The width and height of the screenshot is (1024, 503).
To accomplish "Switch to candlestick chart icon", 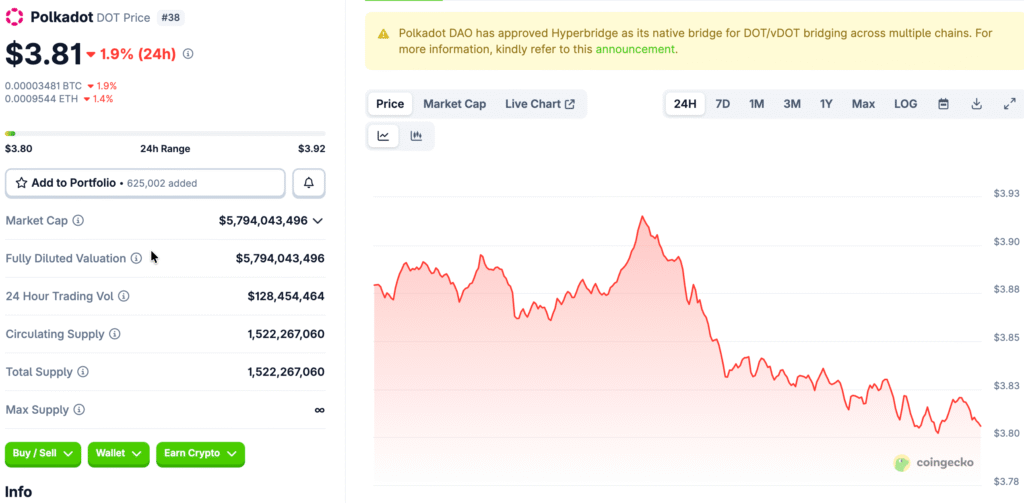I will click(416, 136).
